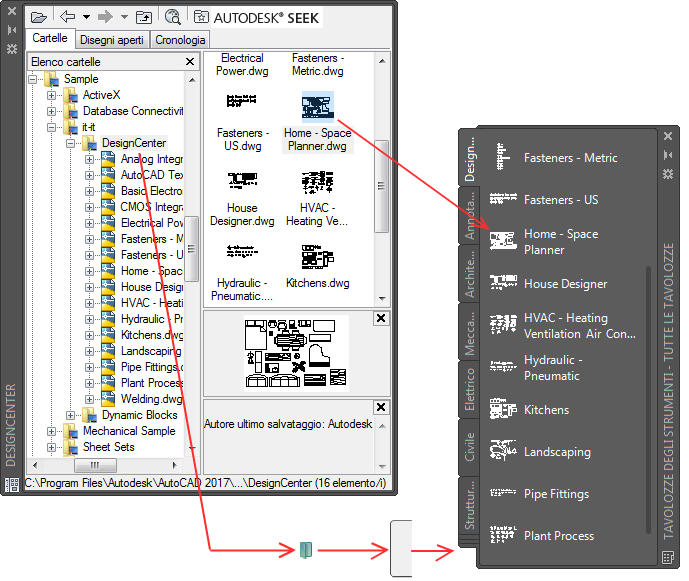Select the Struttur... tool palette tab
Viewport: 689px width, 581px height.
pyautogui.click(x=470, y=505)
